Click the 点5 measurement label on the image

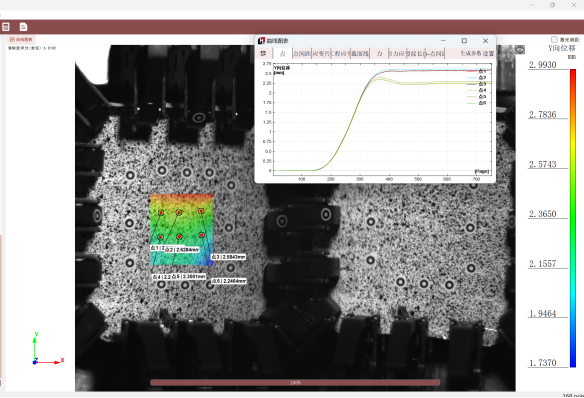(188, 276)
